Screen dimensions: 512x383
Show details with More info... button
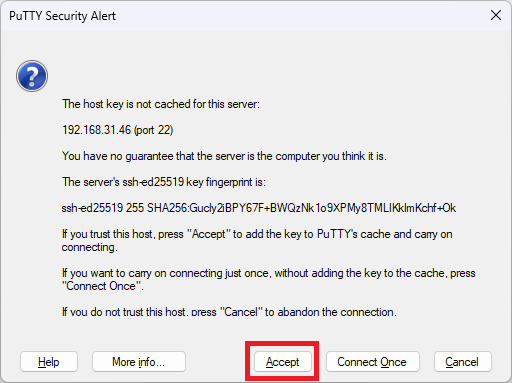pyautogui.click(x=138, y=362)
